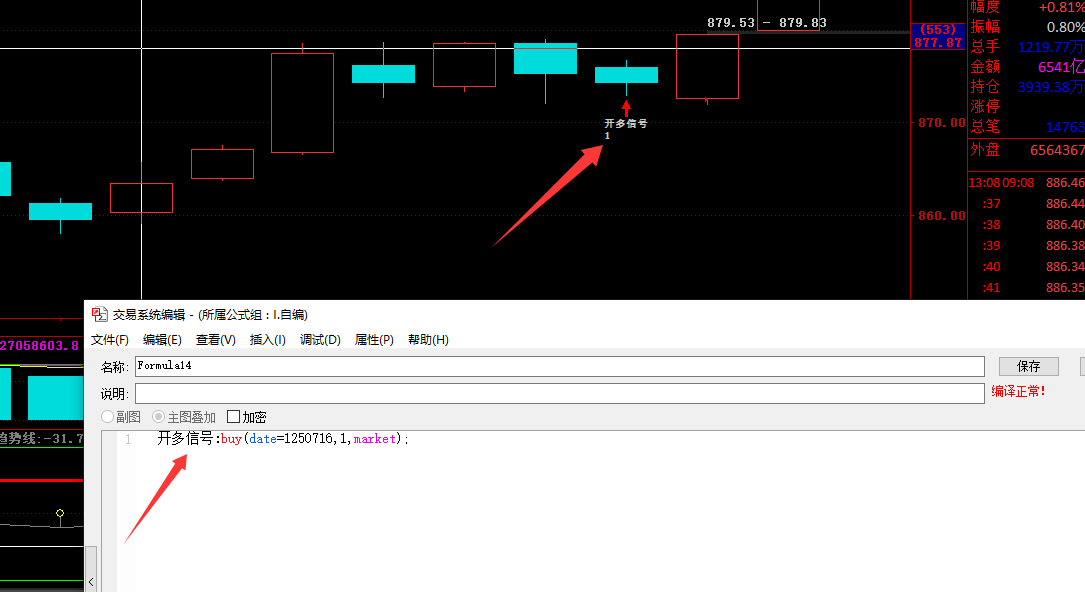The height and width of the screenshot is (592, 1085).
Task: Click the 870.00 axis price label
Action: [941, 122]
